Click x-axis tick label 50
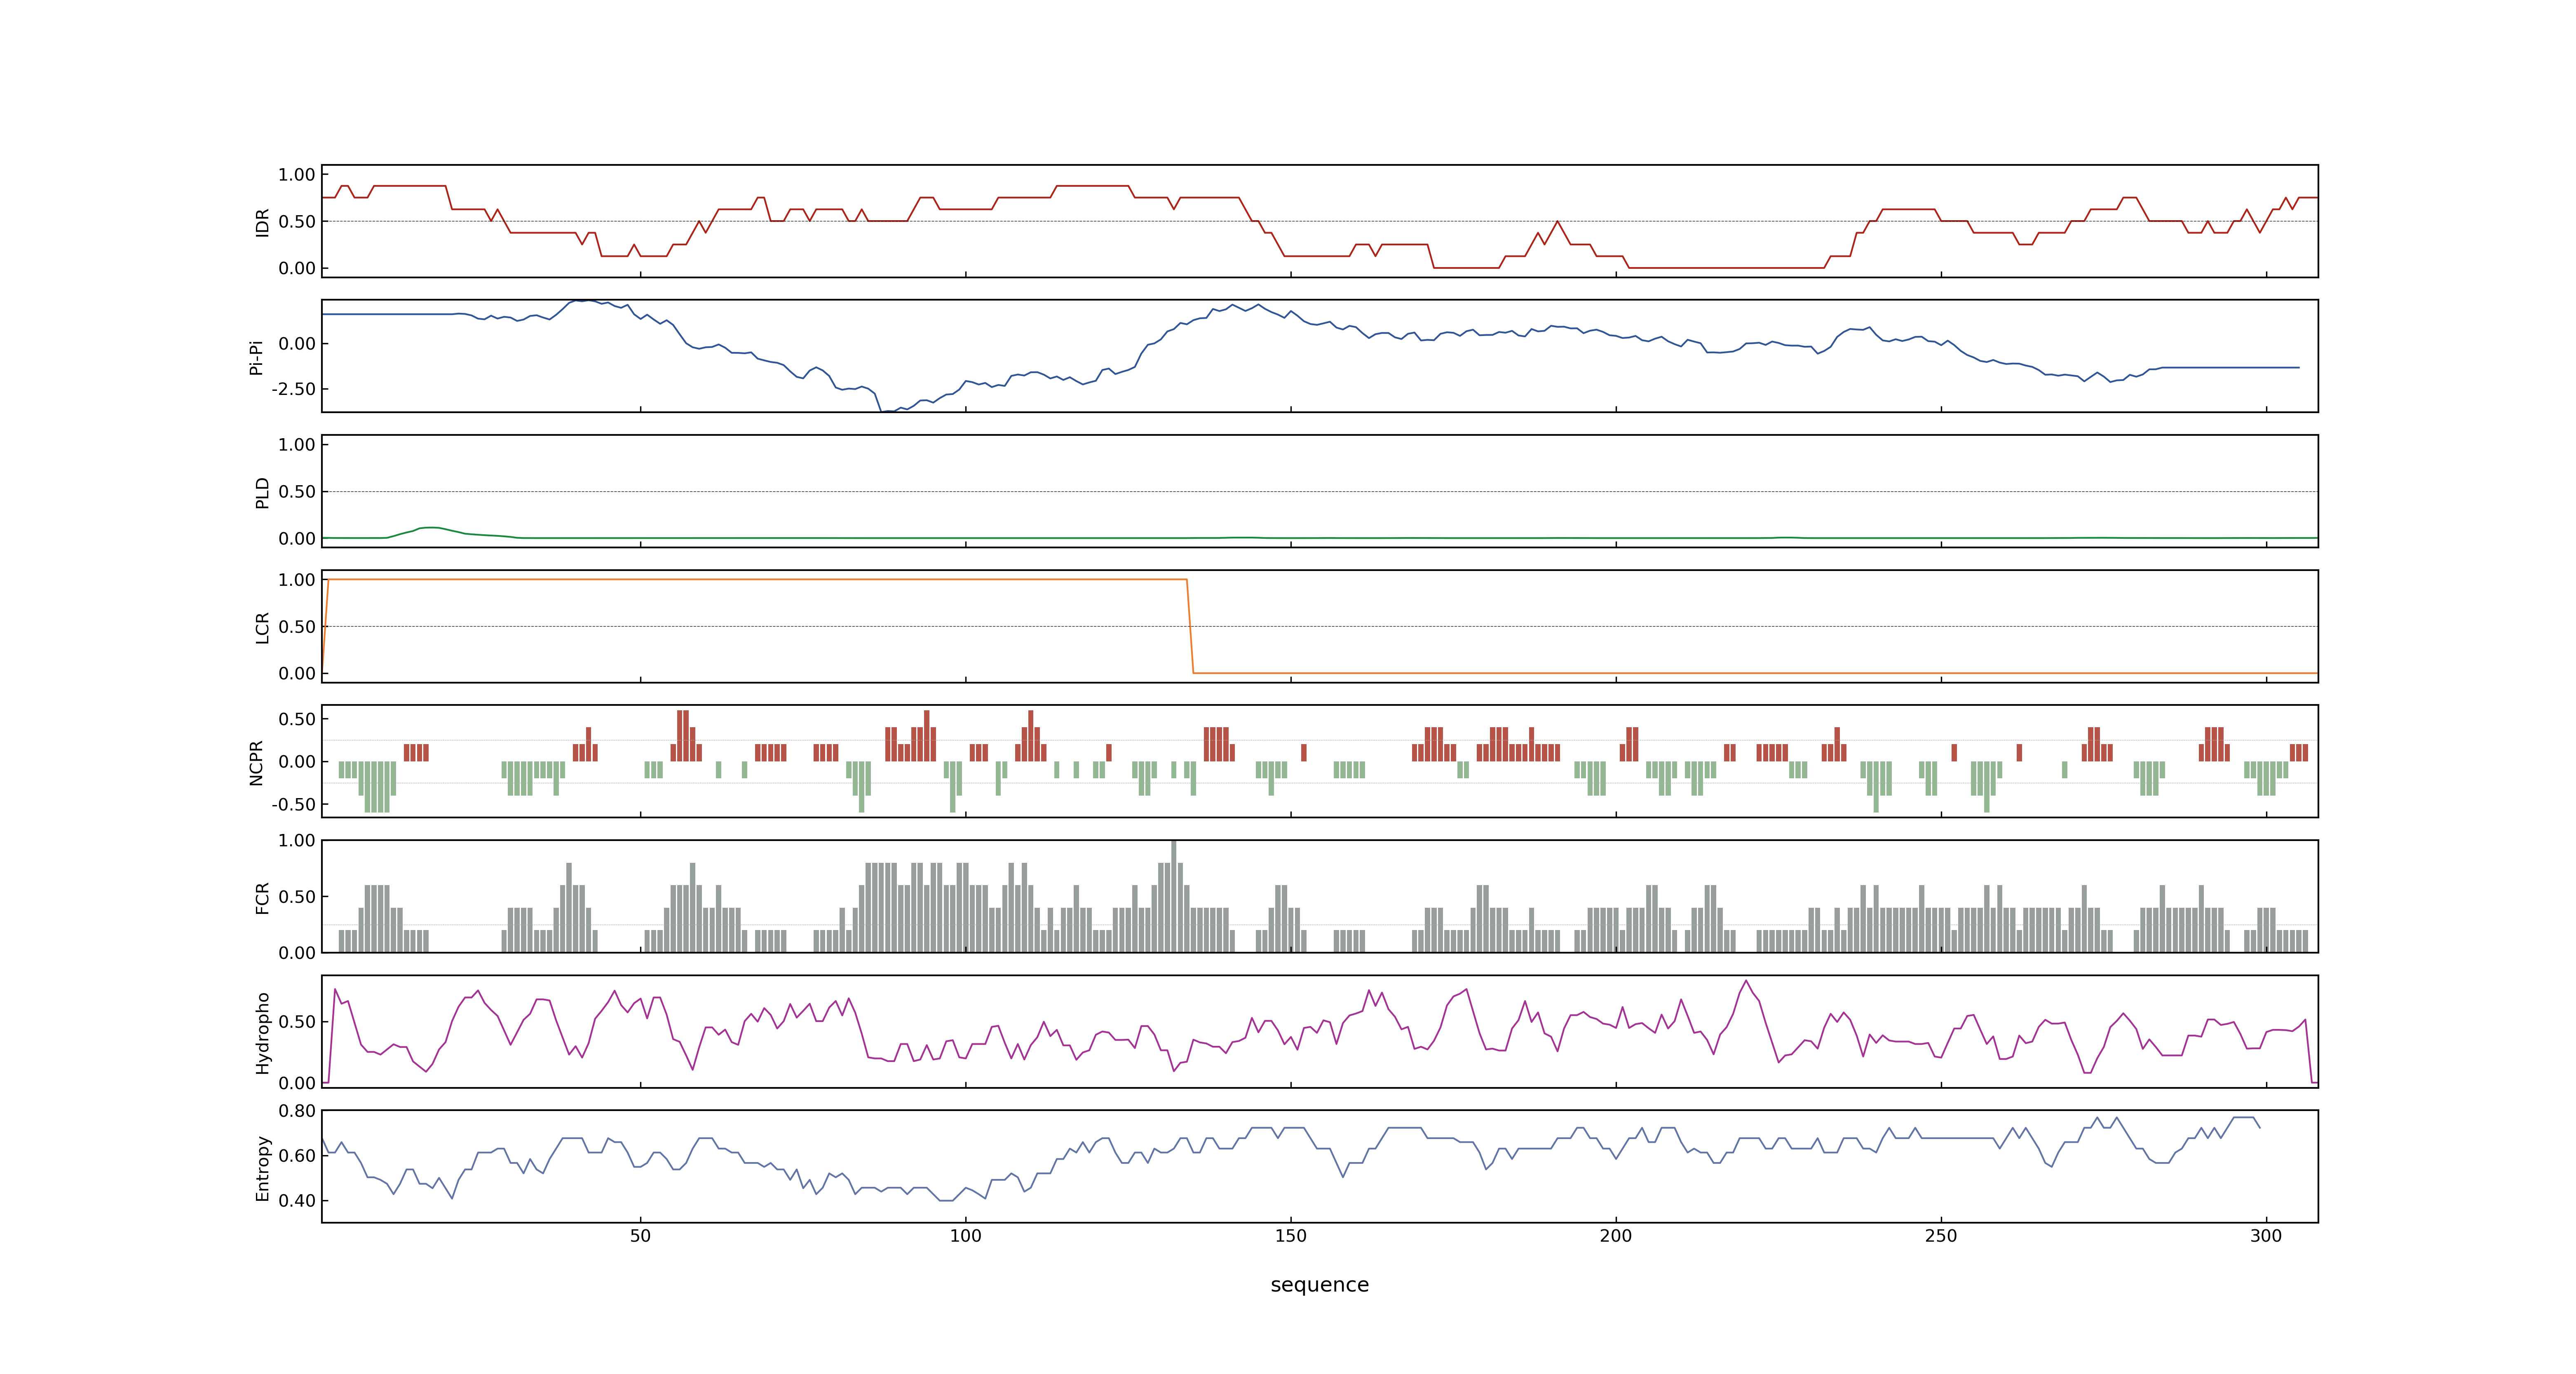Image resolution: width=2576 pixels, height=1374 pixels. 640,1236
